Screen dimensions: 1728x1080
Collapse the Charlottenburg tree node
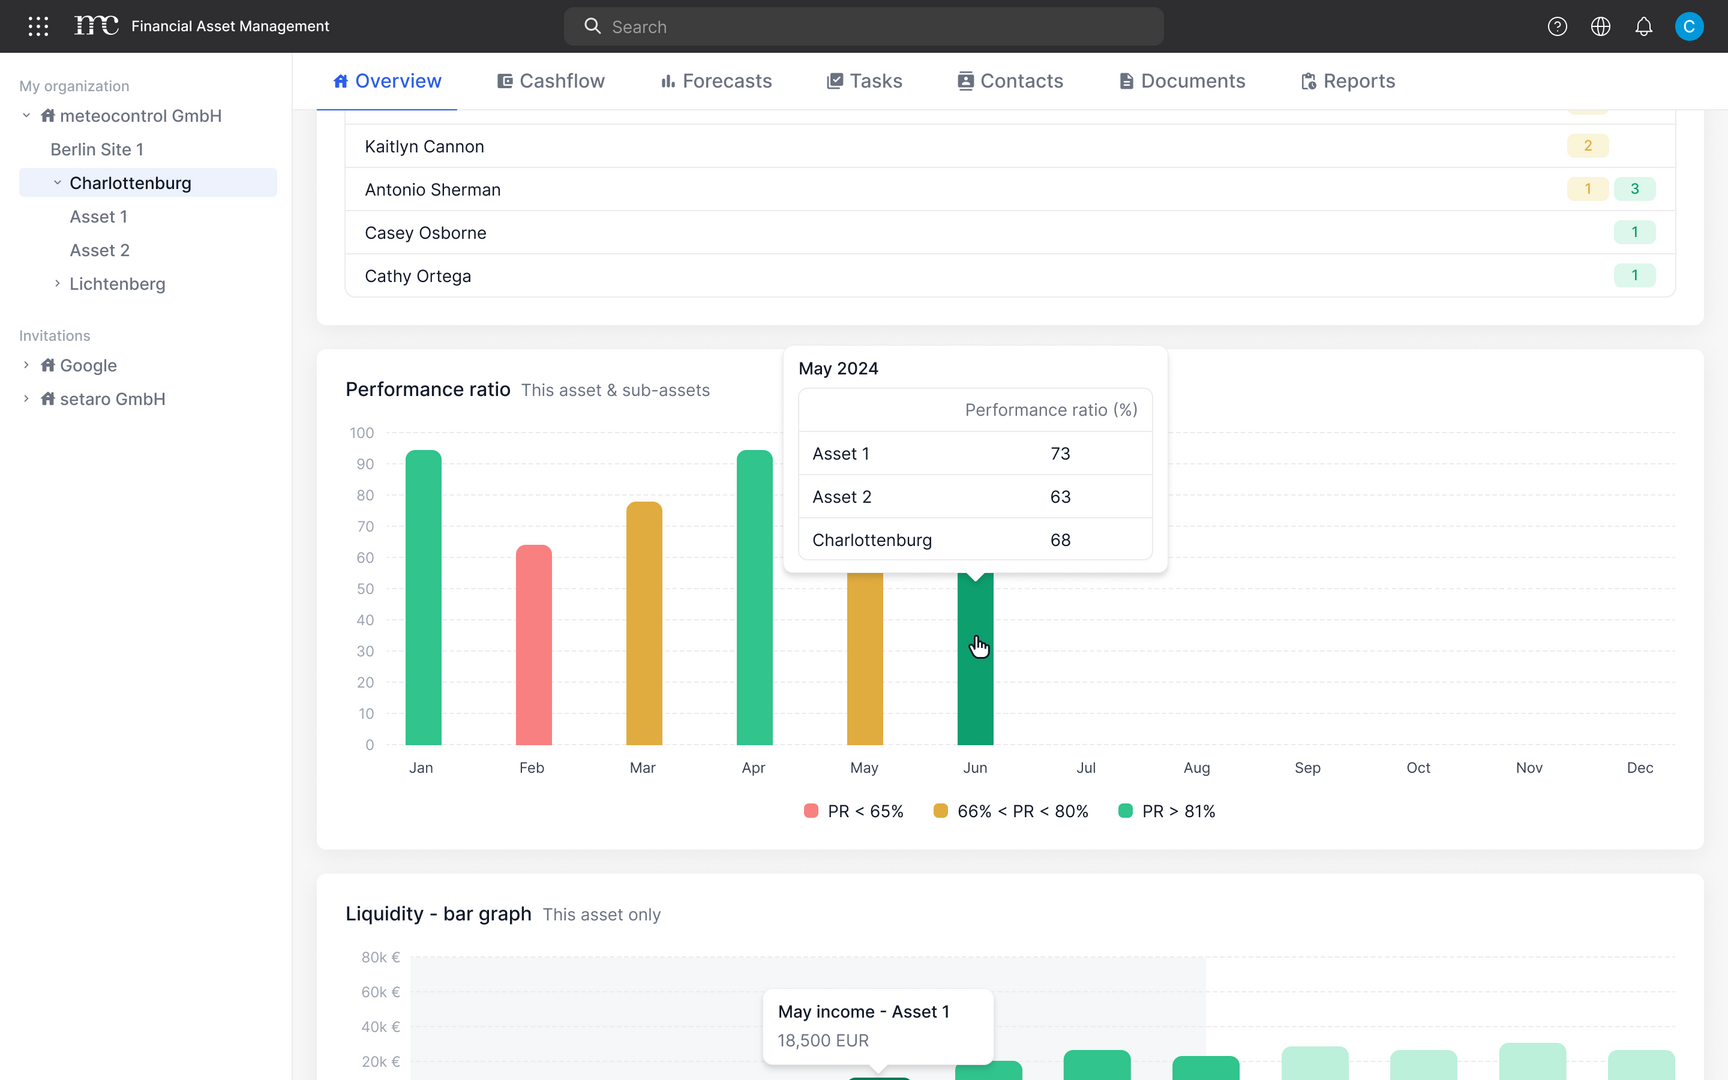pyautogui.click(x=57, y=183)
